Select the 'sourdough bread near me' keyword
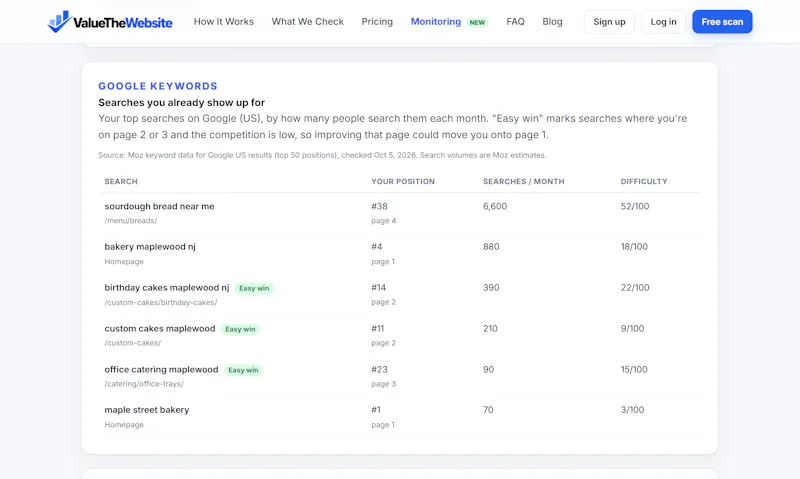The height and width of the screenshot is (479, 800). 159,206
